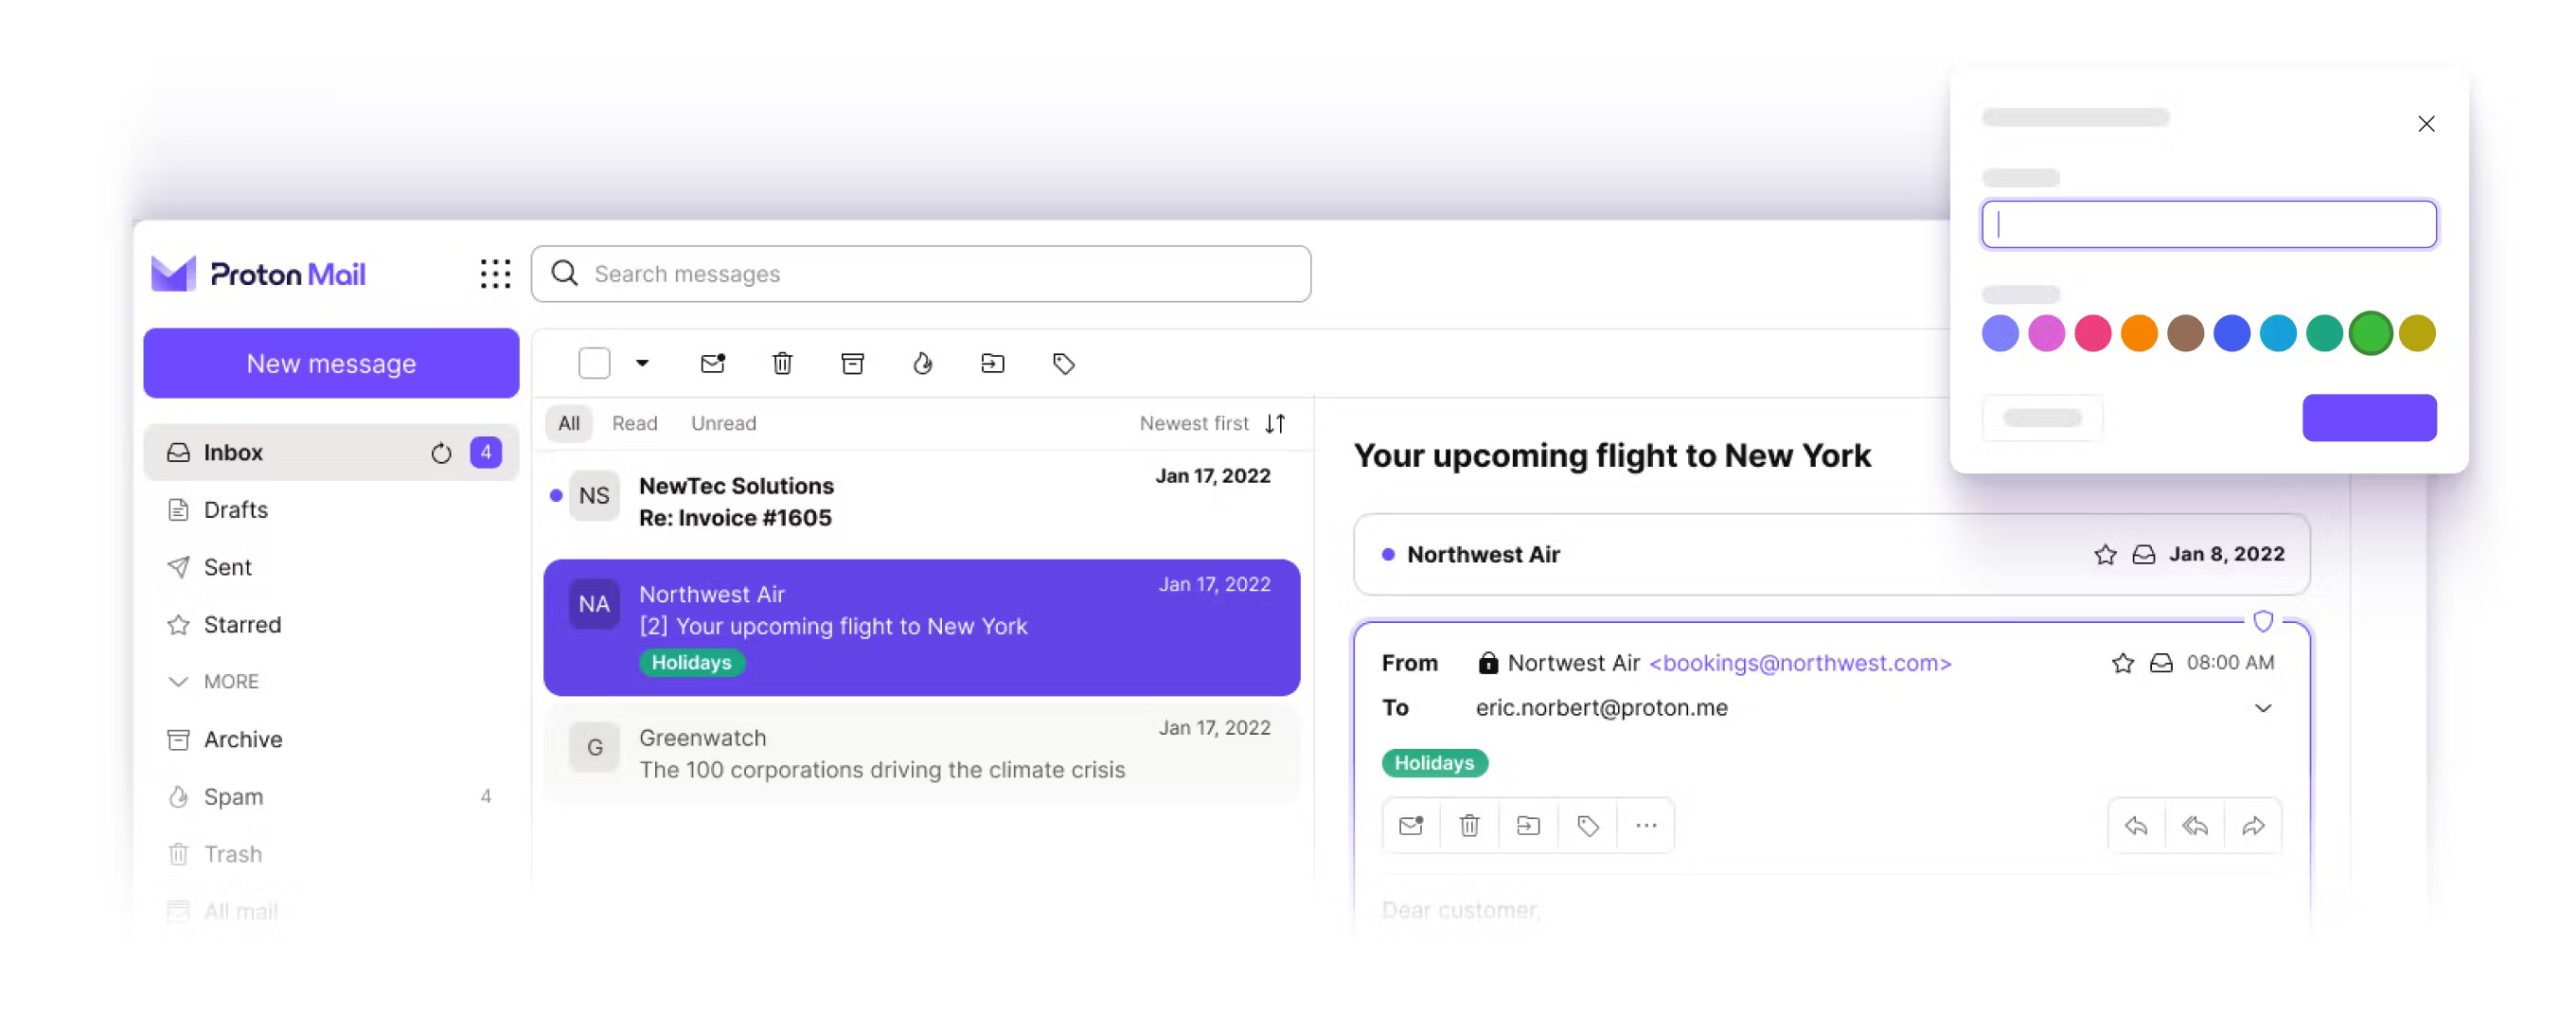Tick the select all messages checkbox
Screen dimensions: 2560x1015
pos(594,363)
